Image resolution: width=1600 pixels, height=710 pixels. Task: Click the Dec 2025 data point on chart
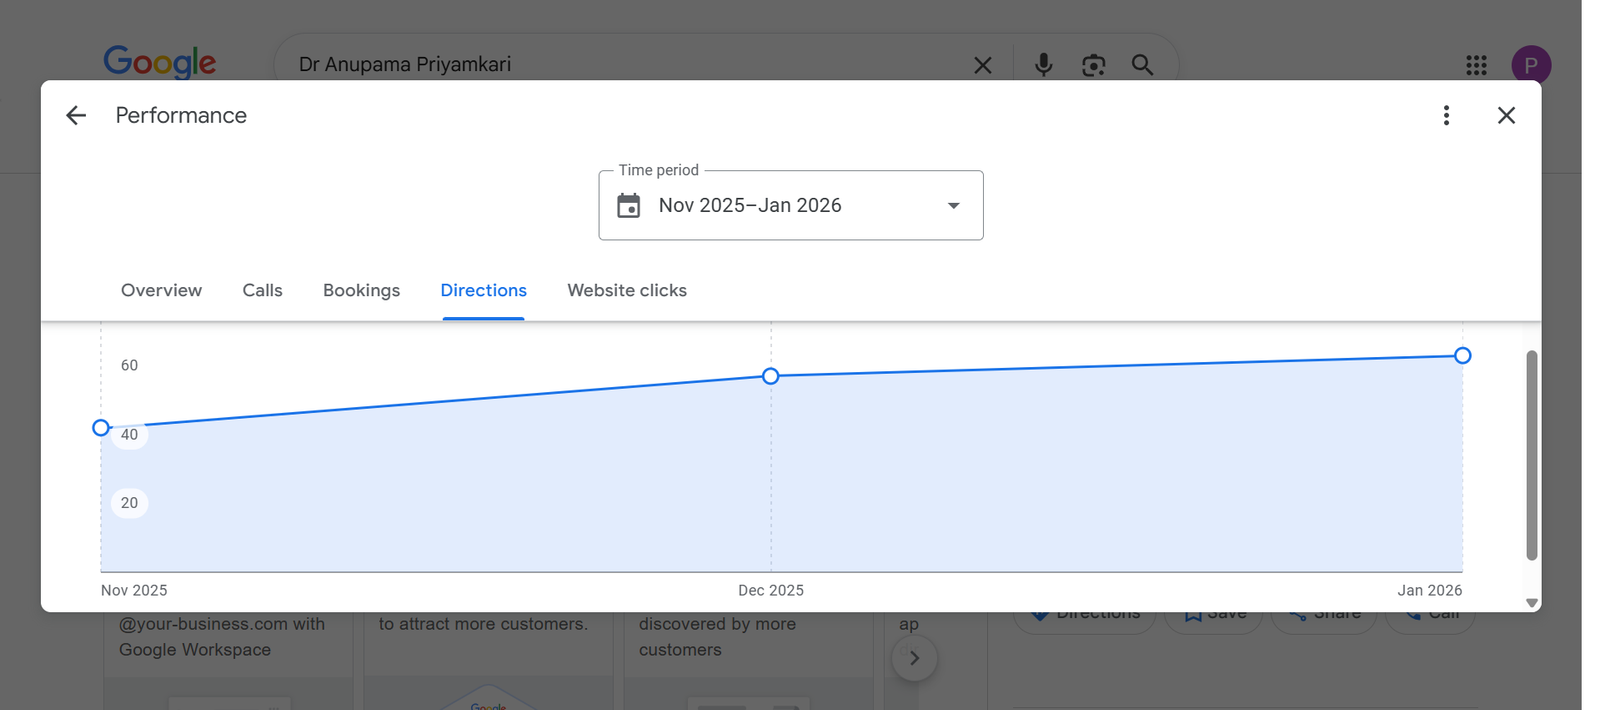(771, 376)
